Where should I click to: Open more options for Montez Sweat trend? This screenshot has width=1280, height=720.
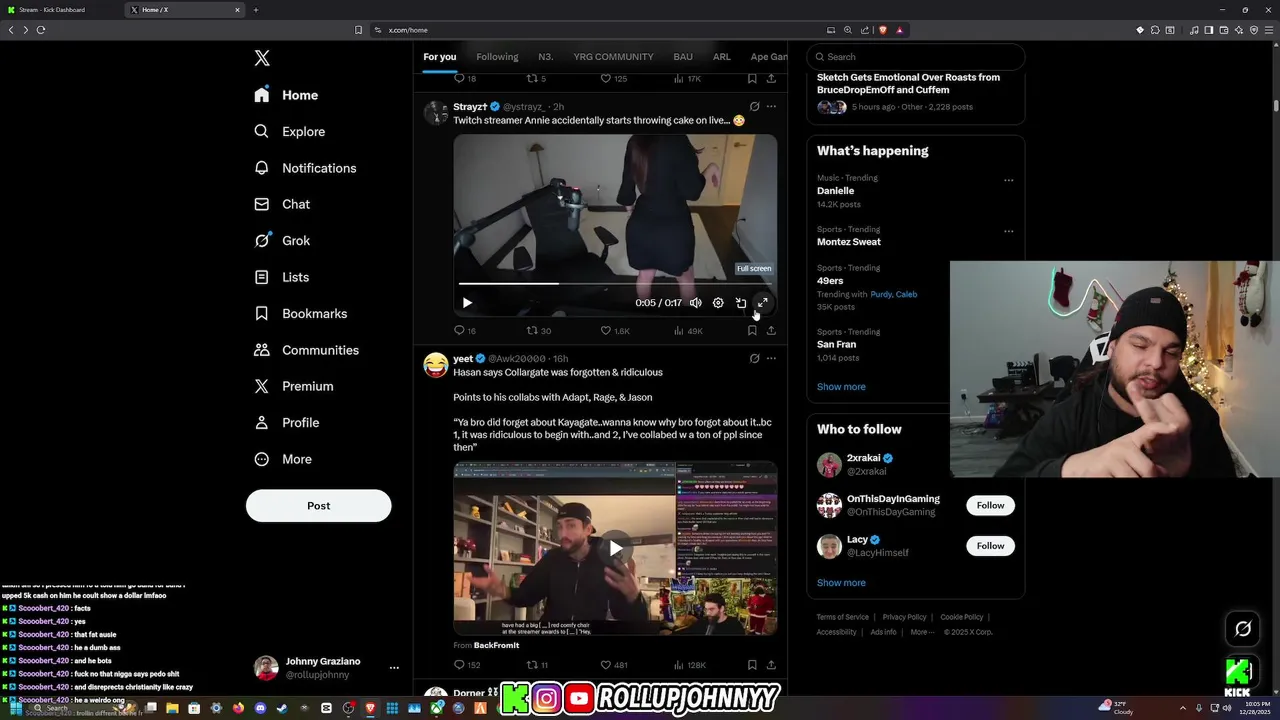coord(1009,231)
